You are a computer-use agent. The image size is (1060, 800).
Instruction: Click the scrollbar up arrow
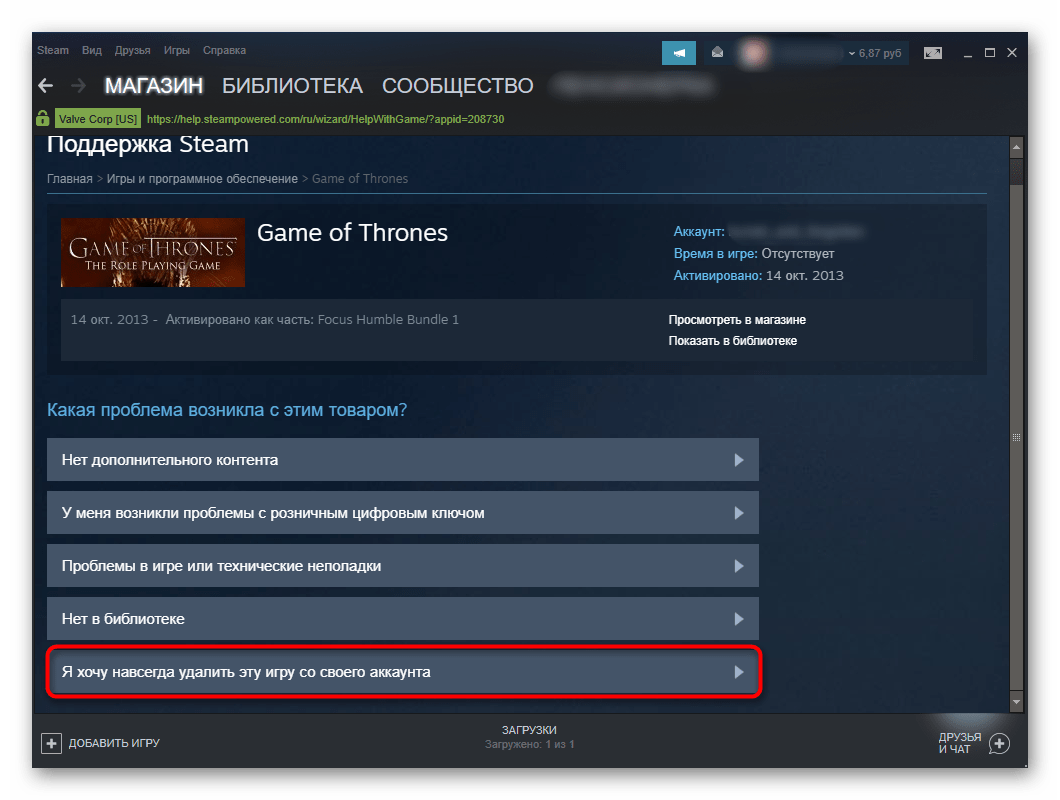tap(1016, 146)
